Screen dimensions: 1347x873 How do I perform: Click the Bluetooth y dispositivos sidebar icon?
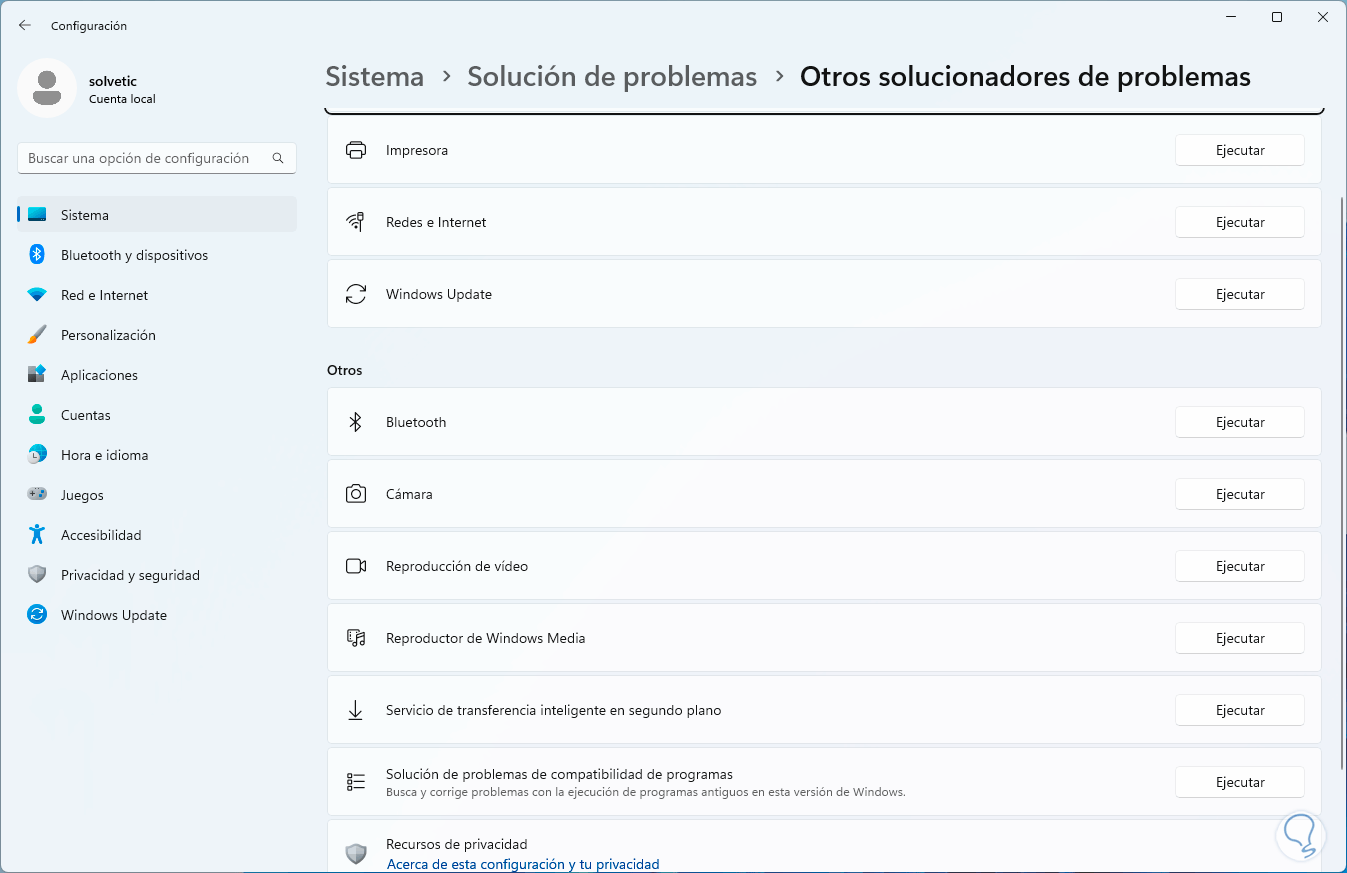[37, 255]
